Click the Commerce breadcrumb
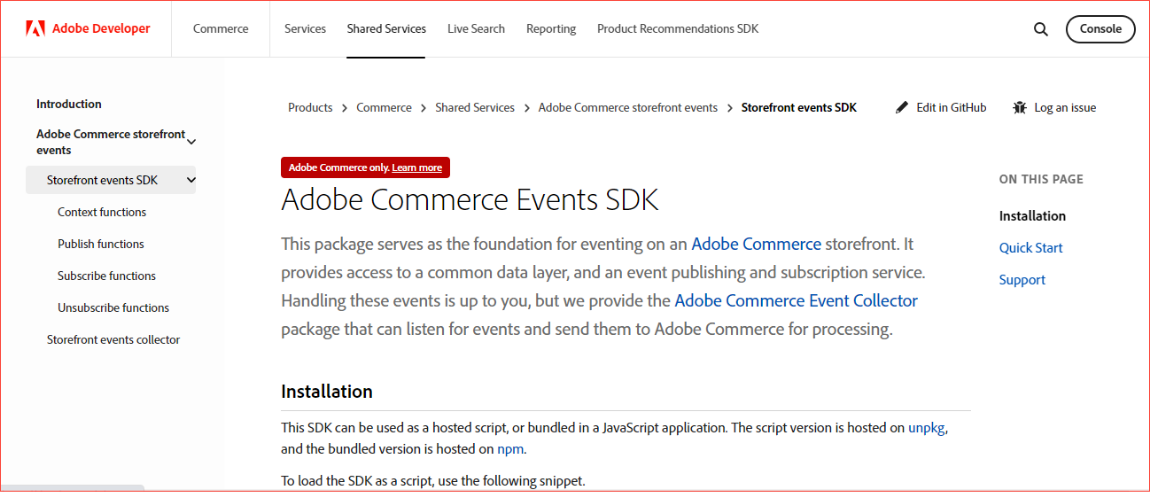Image resolution: width=1150 pixels, height=492 pixels. tap(384, 107)
